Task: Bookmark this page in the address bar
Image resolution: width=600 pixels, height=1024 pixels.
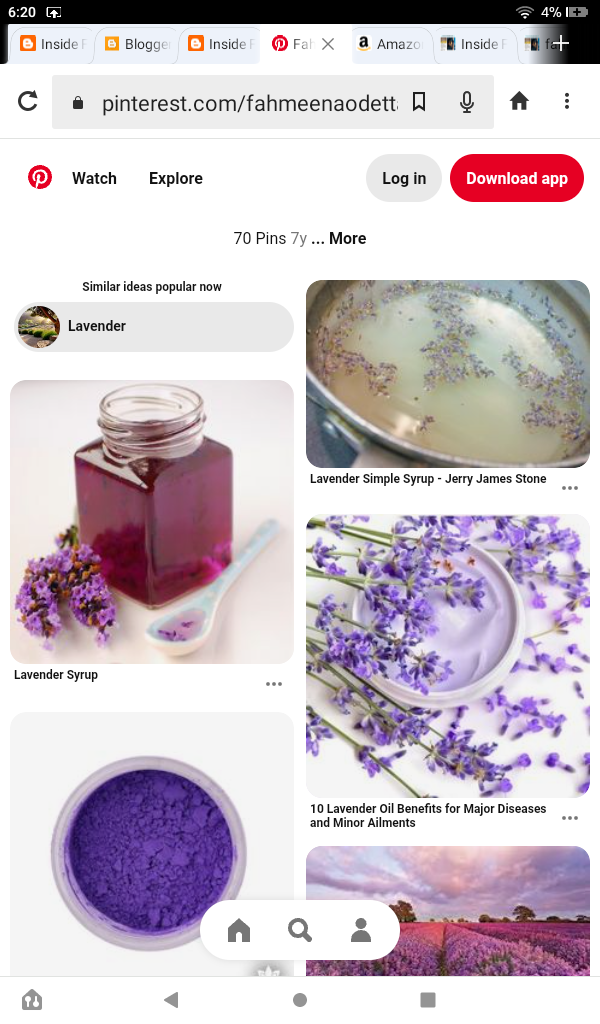Action: (419, 101)
